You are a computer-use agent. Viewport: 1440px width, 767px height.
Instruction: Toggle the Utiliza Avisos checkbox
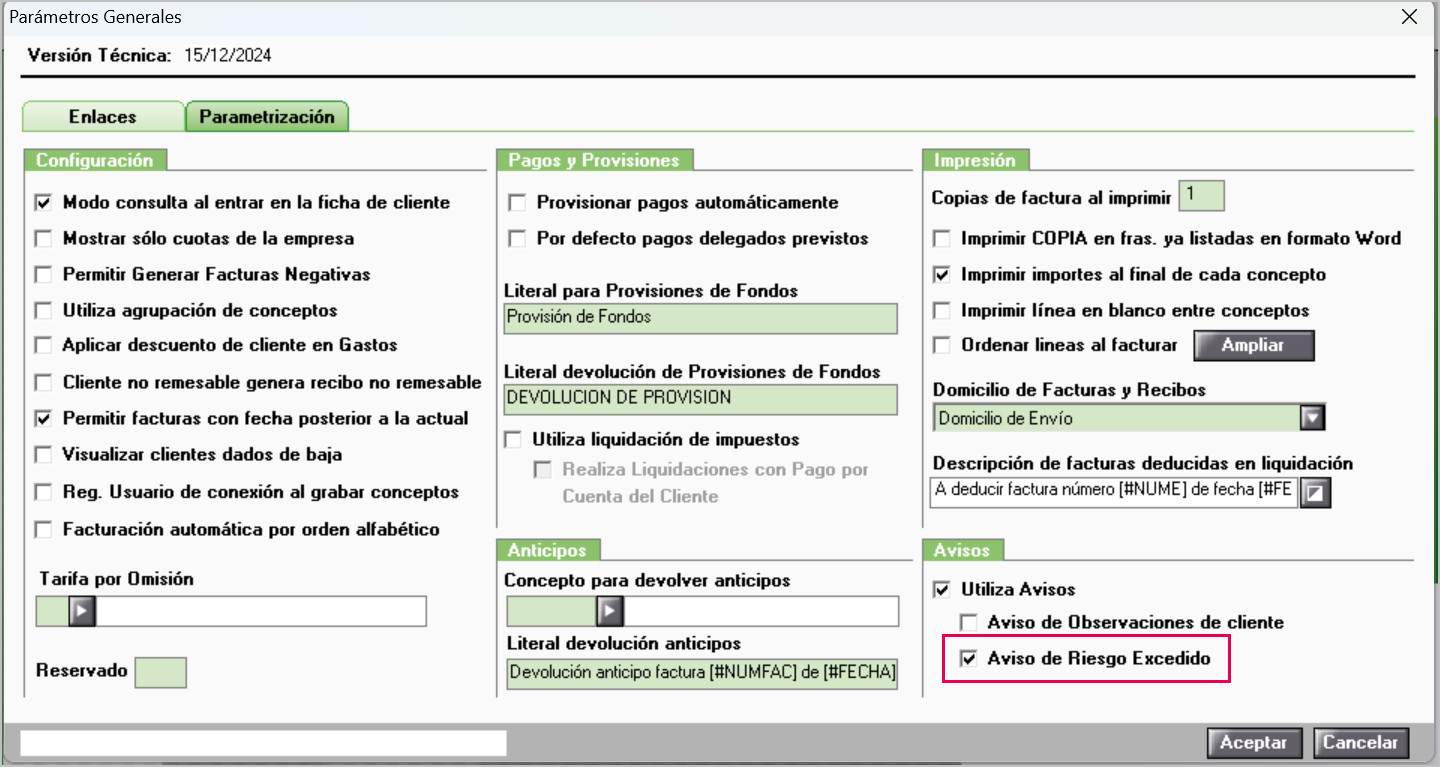click(941, 590)
